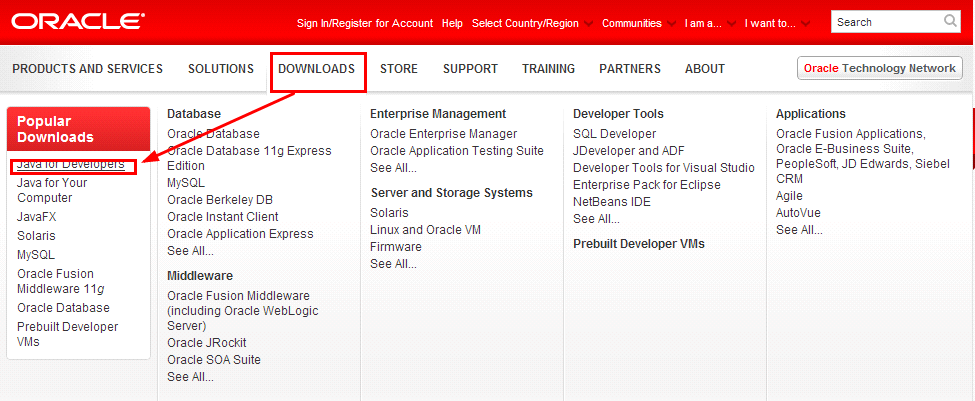Open Oracle Fusion Middleware including WebLogic Server

(243, 310)
